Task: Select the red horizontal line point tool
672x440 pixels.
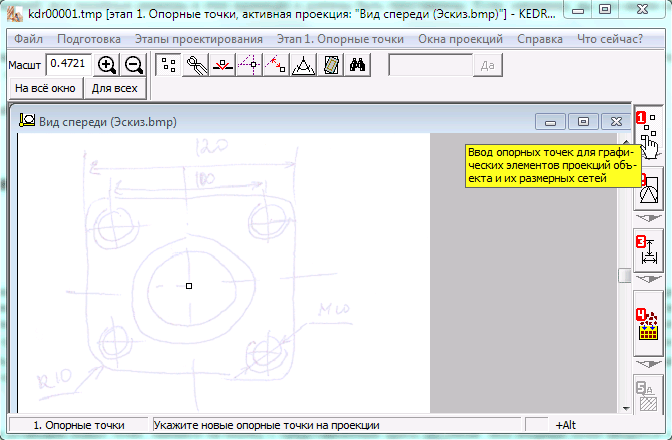Action: point(223,65)
